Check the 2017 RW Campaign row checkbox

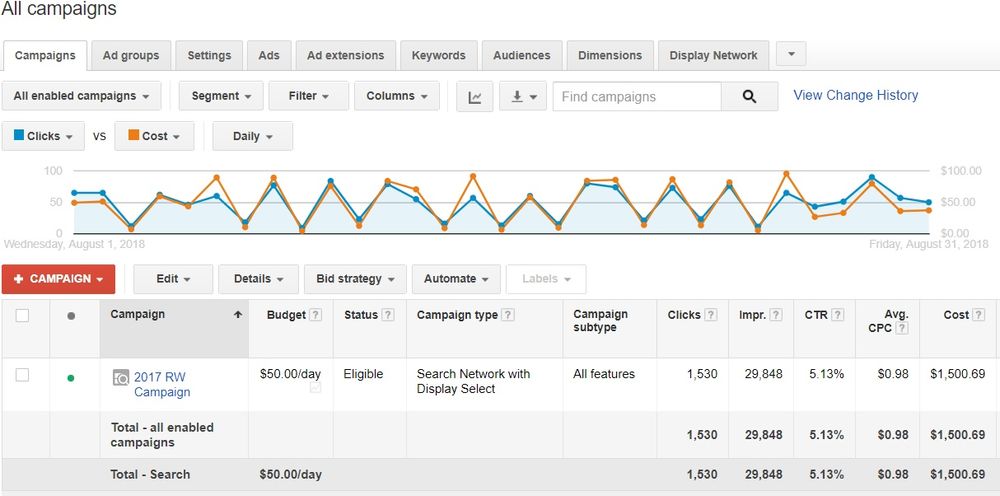pos(23,375)
